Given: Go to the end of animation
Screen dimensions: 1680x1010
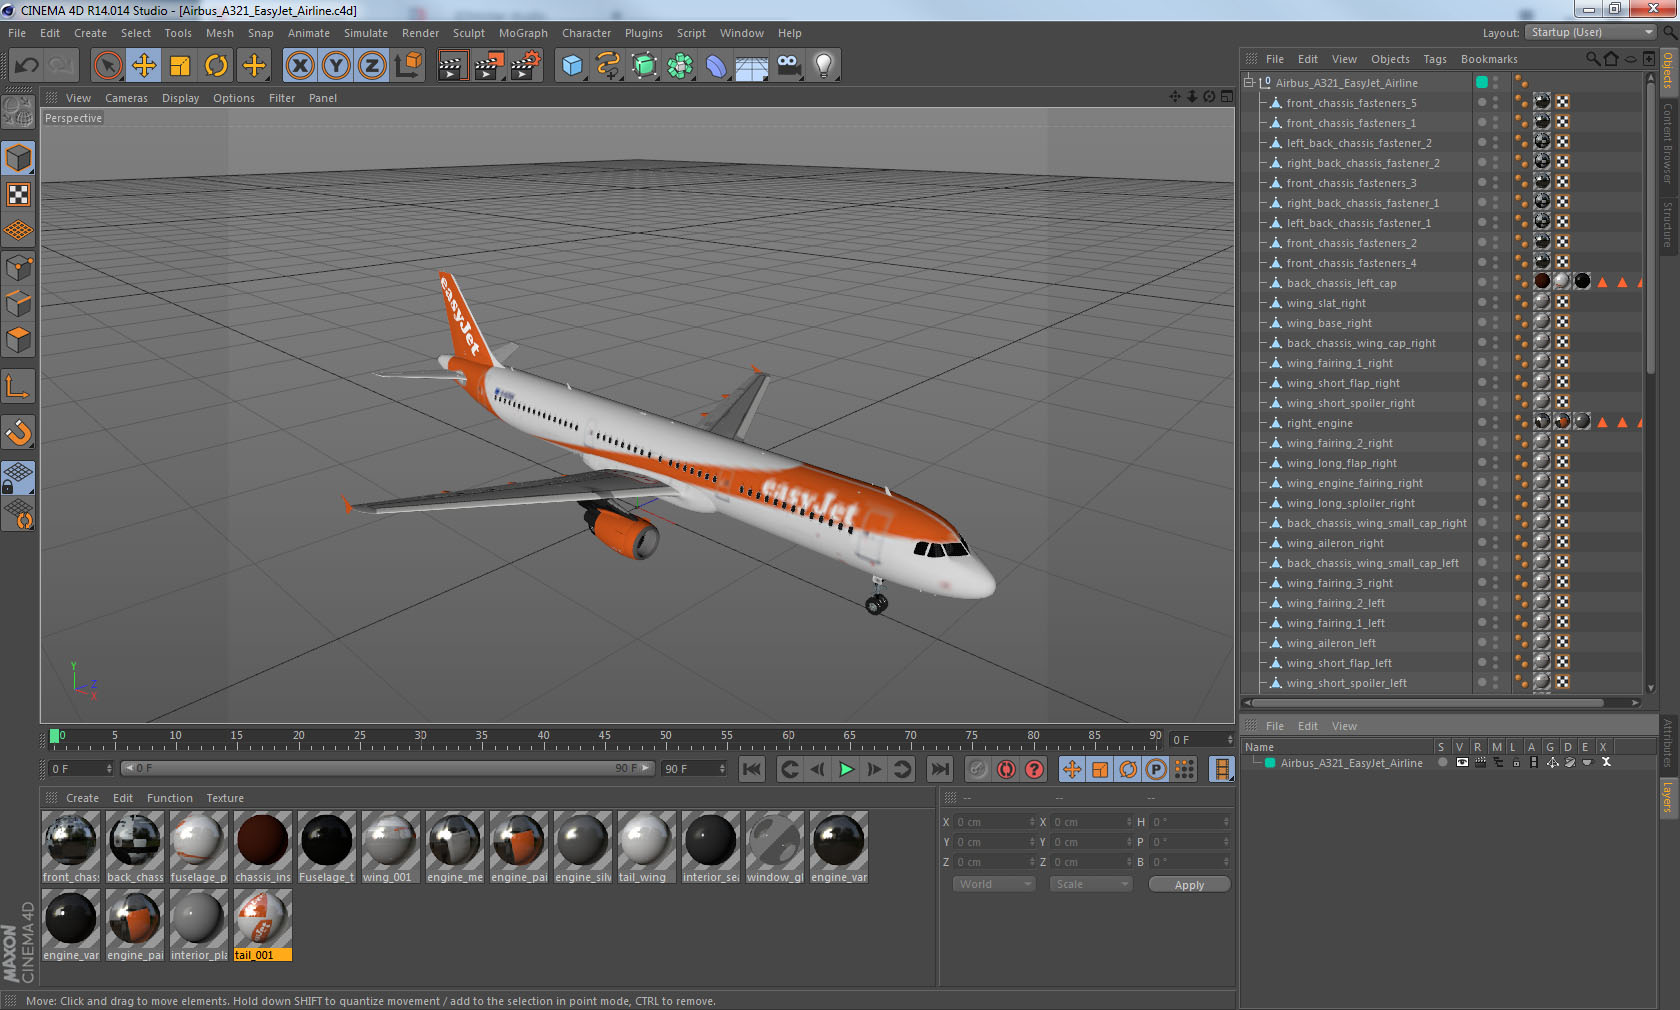Looking at the screenshot, I should [x=940, y=769].
